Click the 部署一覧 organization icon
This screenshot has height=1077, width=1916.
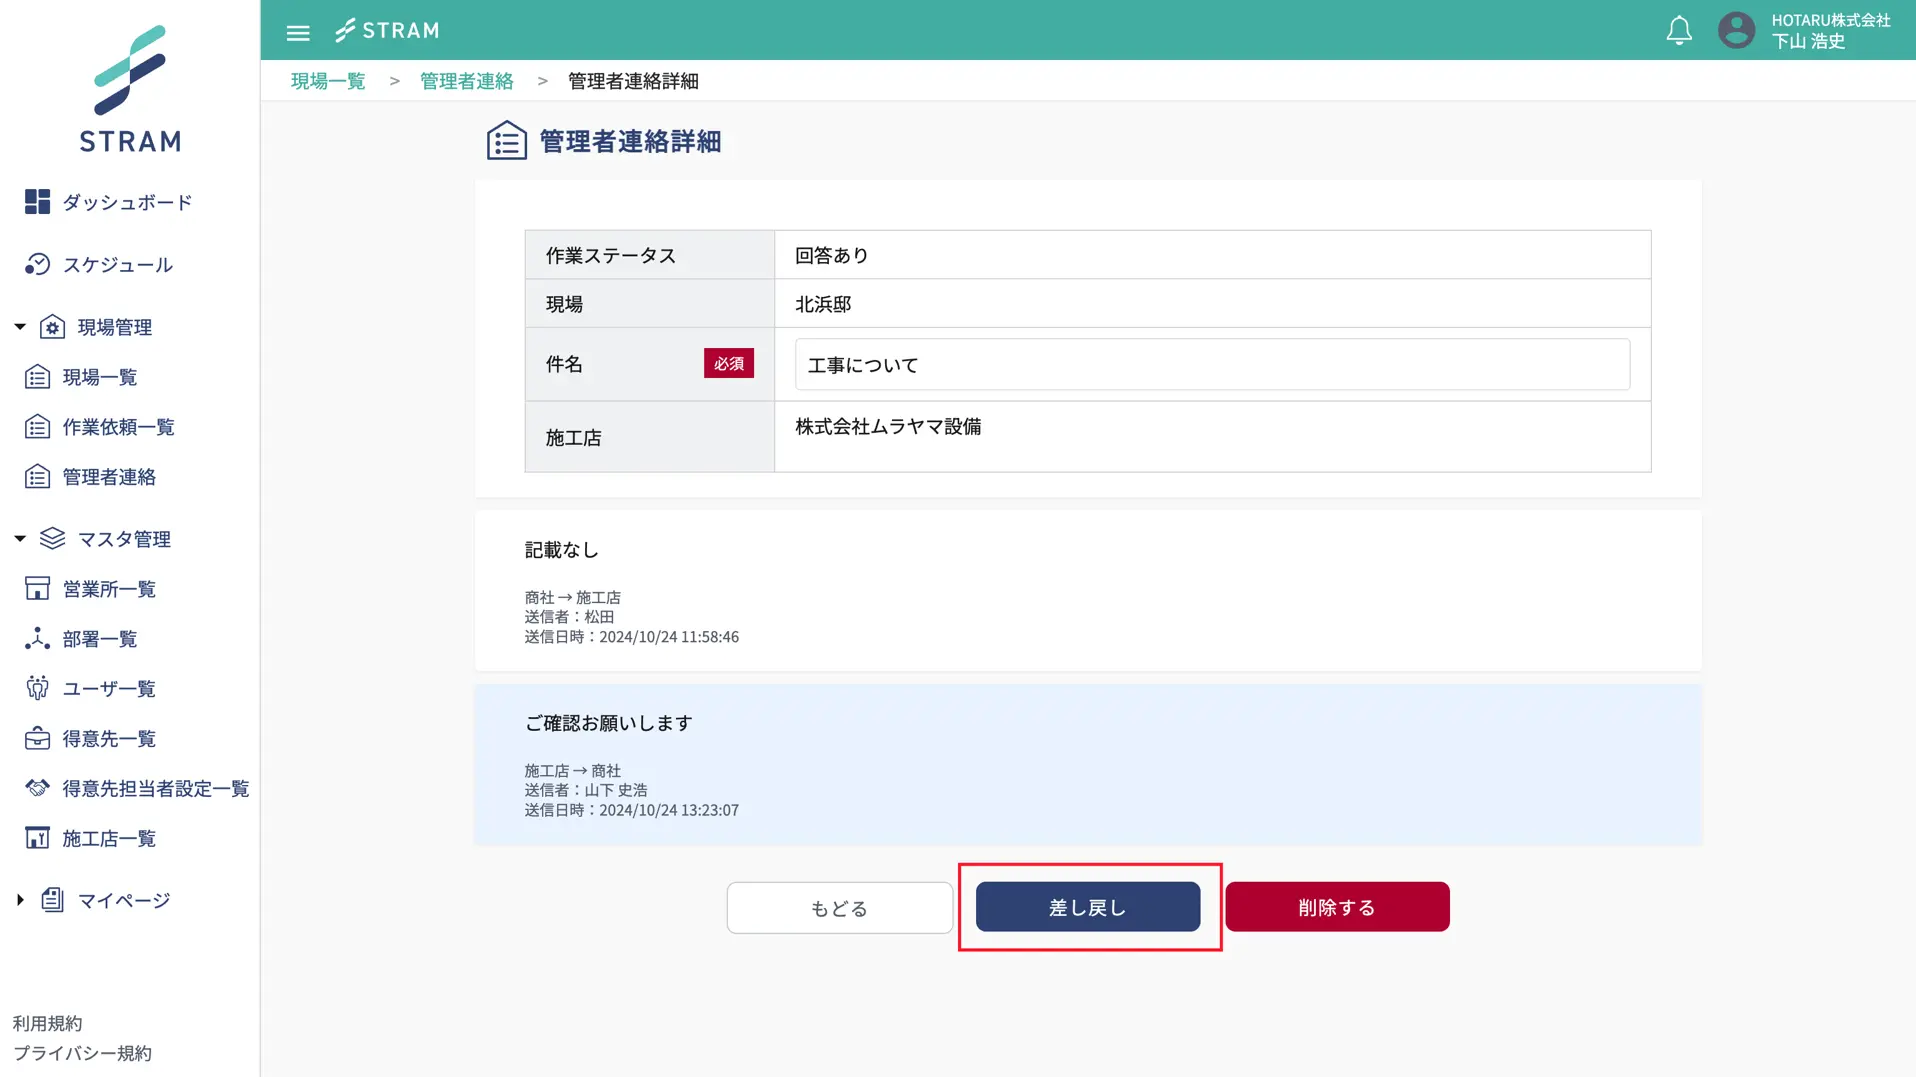[37, 639]
